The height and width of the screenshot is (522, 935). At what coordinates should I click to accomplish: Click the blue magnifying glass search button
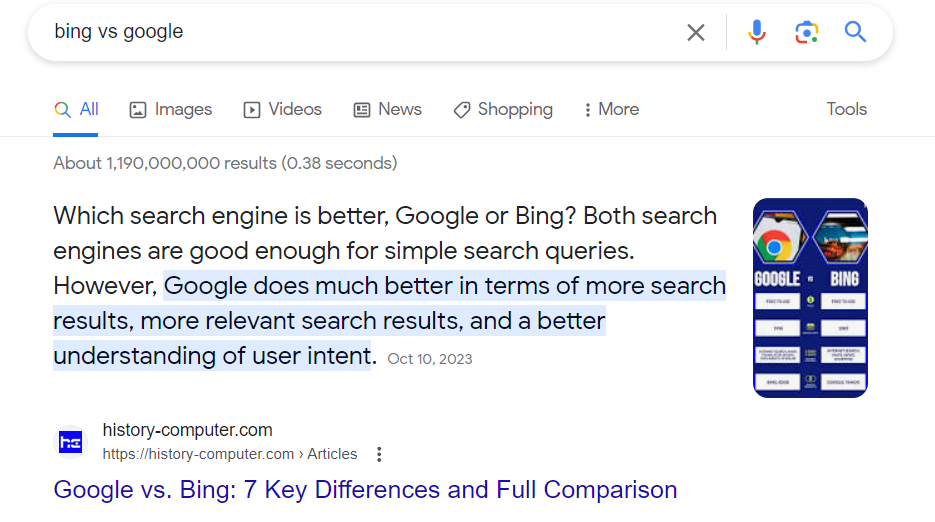click(x=855, y=32)
